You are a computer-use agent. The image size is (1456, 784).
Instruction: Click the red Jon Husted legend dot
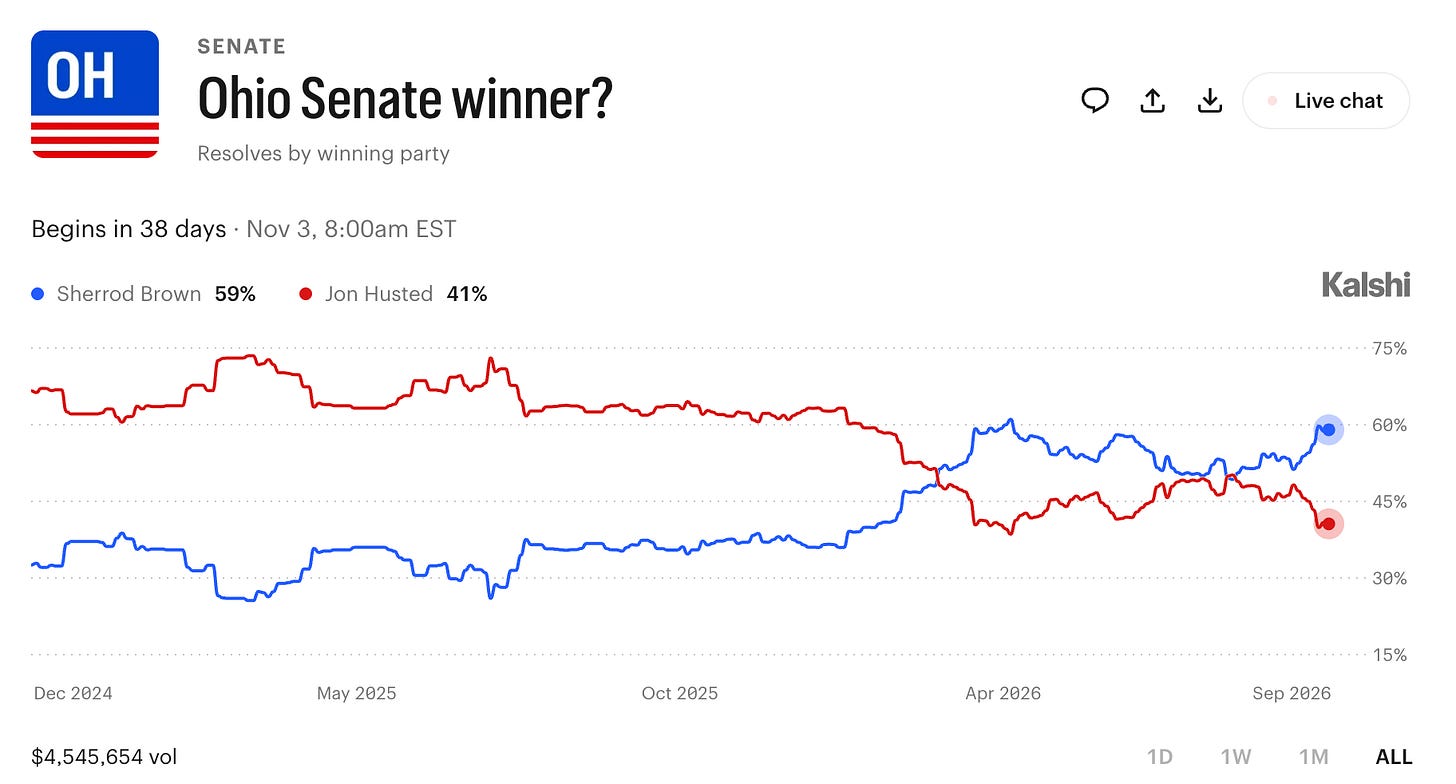306,294
